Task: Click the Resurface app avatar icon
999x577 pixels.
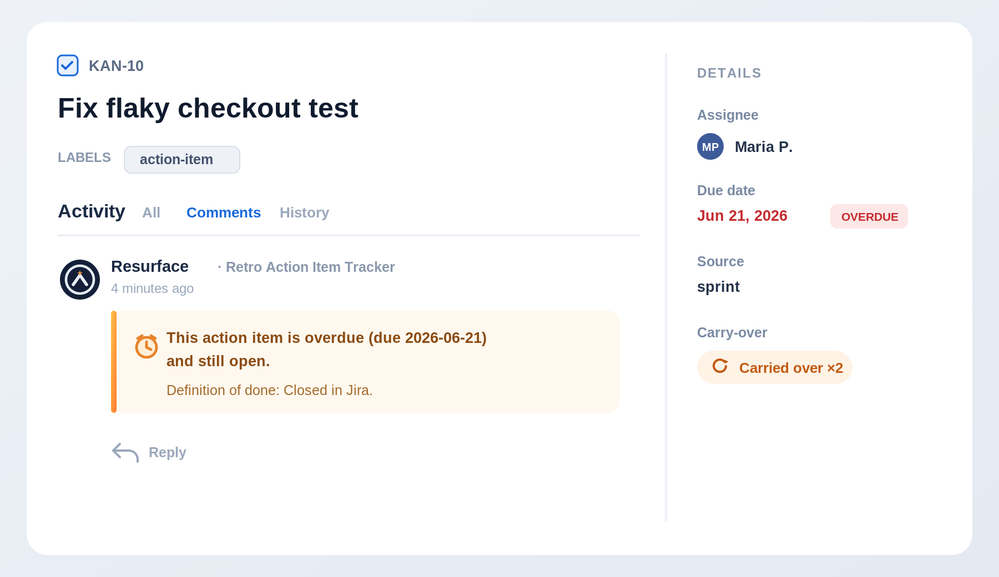Action: click(80, 280)
